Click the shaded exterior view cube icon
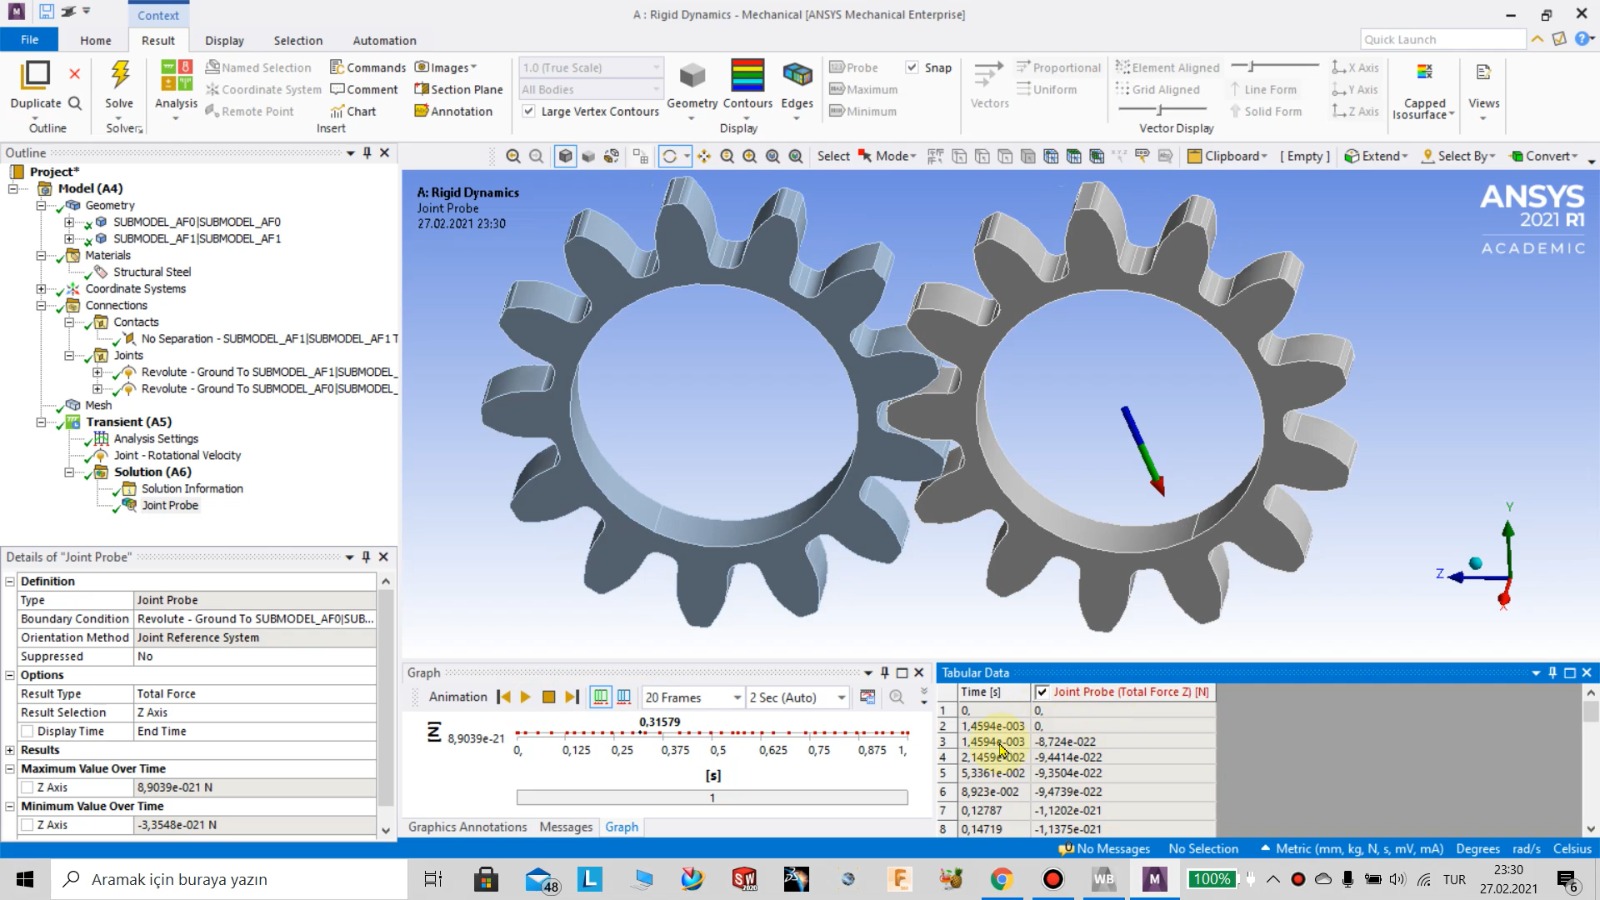 click(x=565, y=156)
